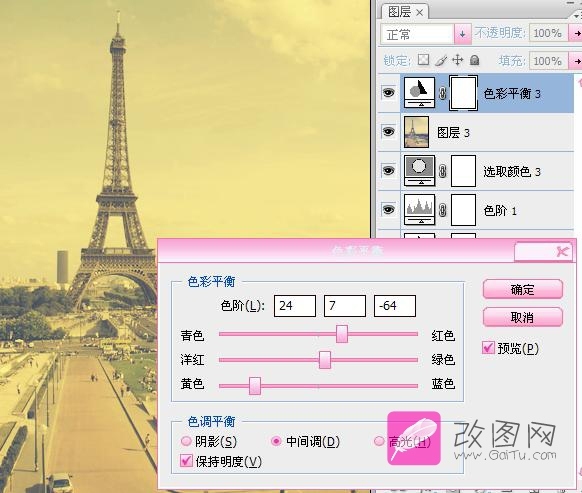Select the 中间调(D) radio button
This screenshot has height=493, width=582.
(x=276, y=441)
